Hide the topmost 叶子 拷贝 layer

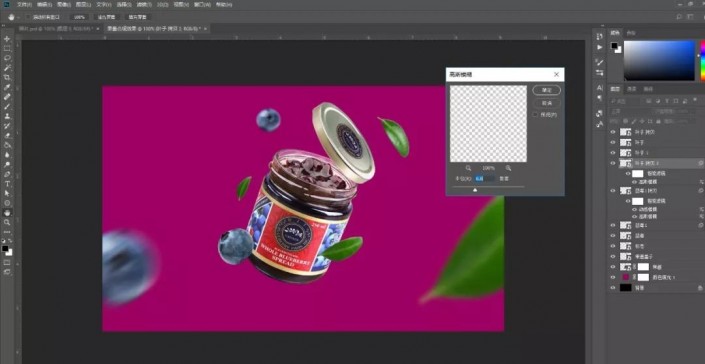(x=613, y=132)
